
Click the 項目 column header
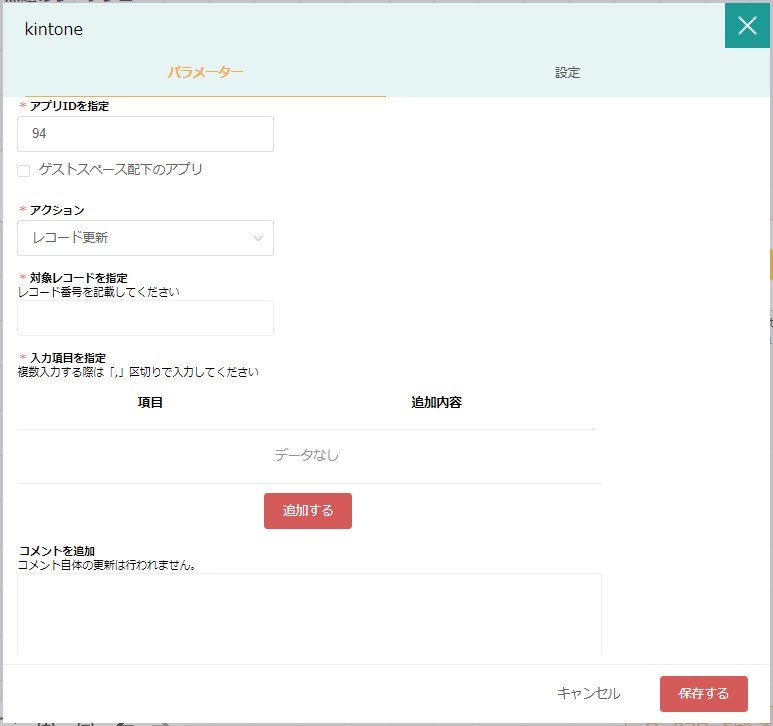150,402
